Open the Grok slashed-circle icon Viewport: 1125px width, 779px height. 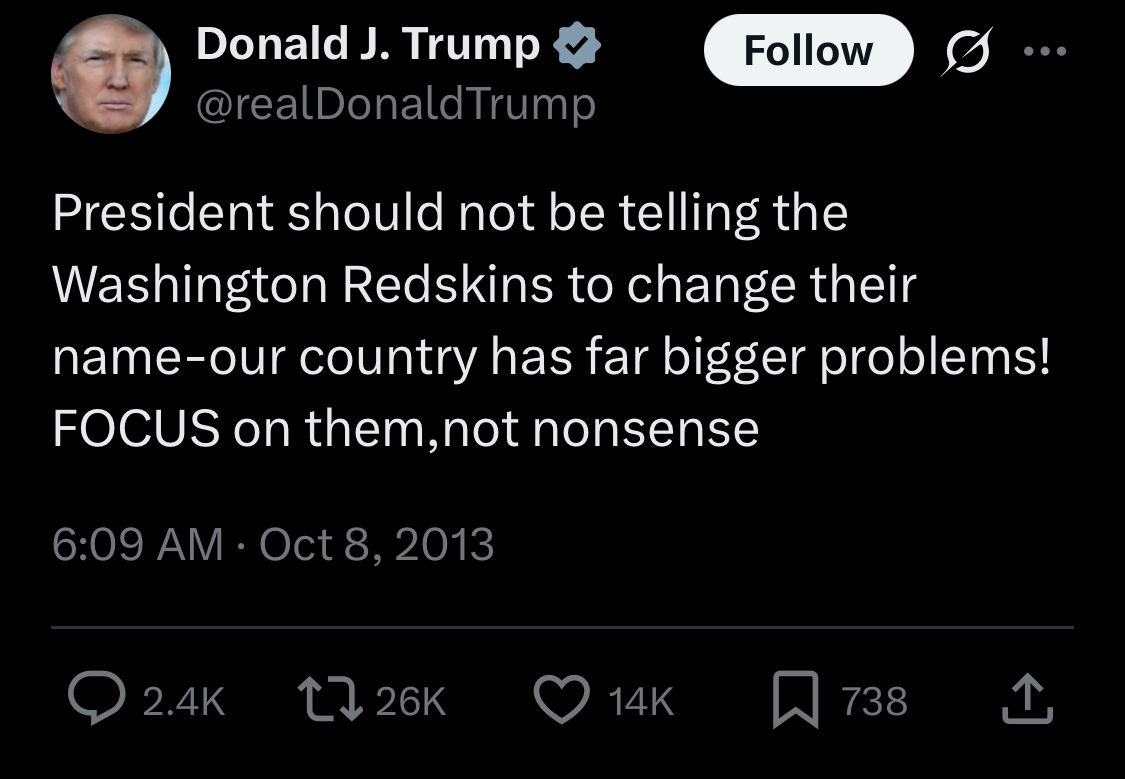point(967,51)
